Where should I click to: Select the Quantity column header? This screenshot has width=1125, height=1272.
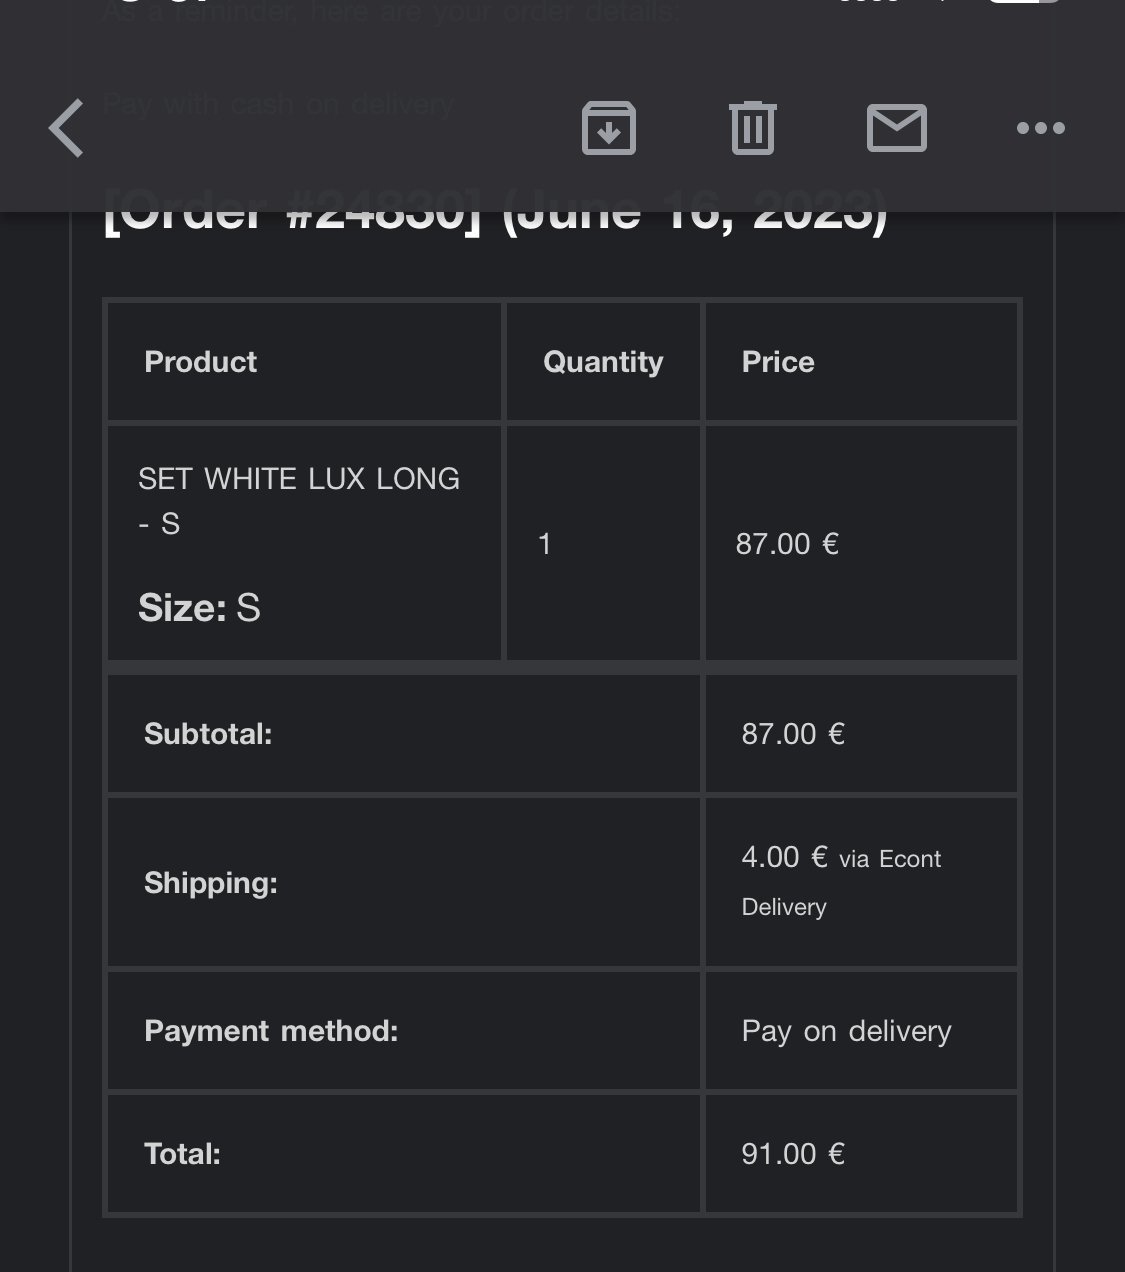(x=603, y=362)
